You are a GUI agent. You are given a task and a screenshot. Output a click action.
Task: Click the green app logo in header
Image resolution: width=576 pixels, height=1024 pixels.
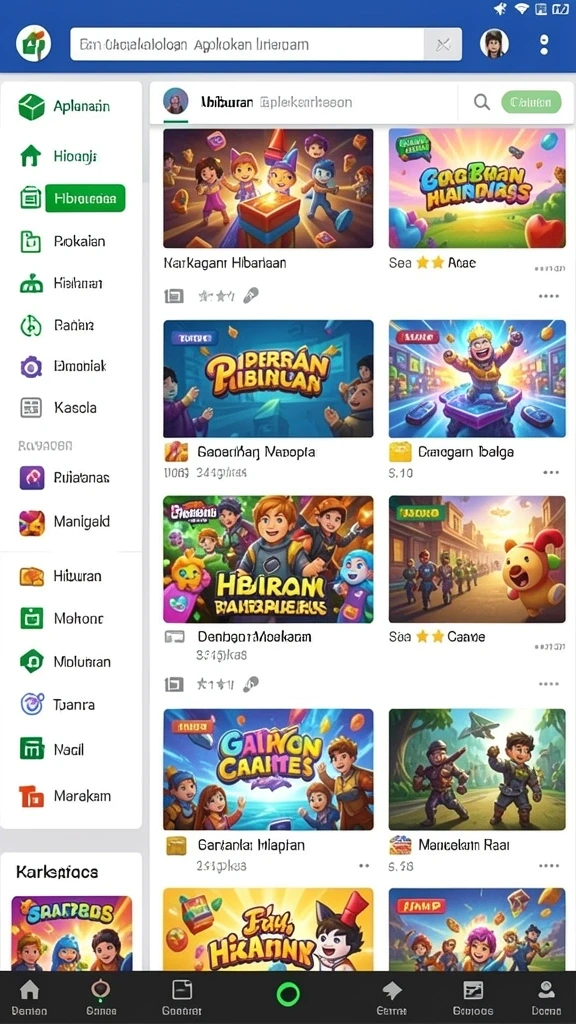click(33, 44)
